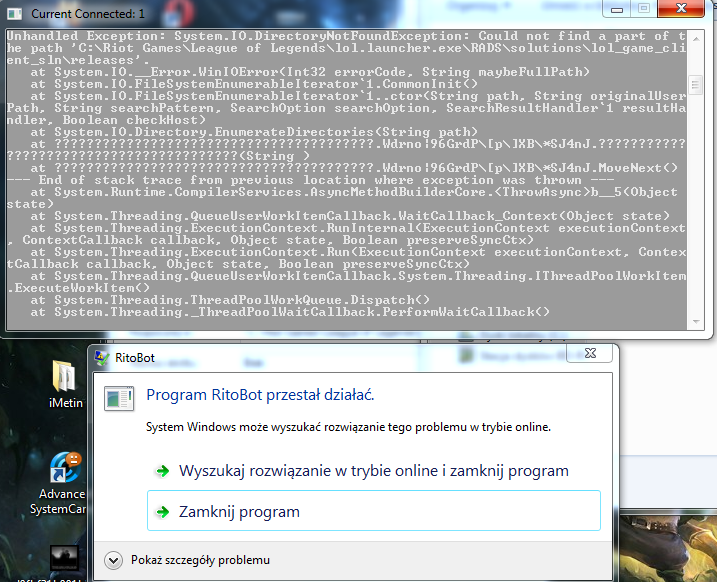Choose 'Zamknij program' option
This screenshot has width=717, height=582.
[x=374, y=511]
